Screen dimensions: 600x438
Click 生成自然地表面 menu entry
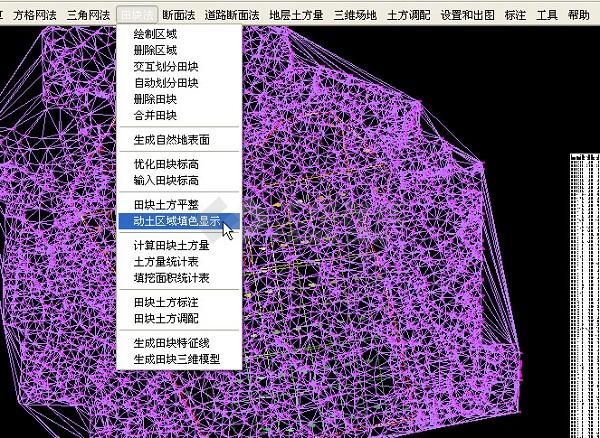[172, 140]
